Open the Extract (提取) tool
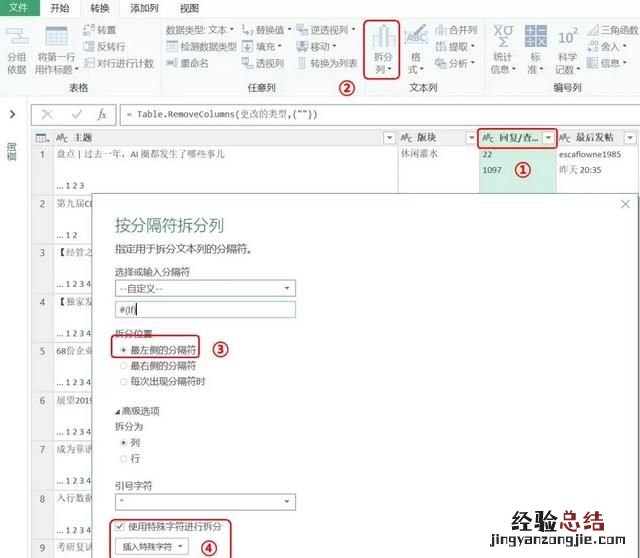This screenshot has width=640, height=558. click(455, 47)
